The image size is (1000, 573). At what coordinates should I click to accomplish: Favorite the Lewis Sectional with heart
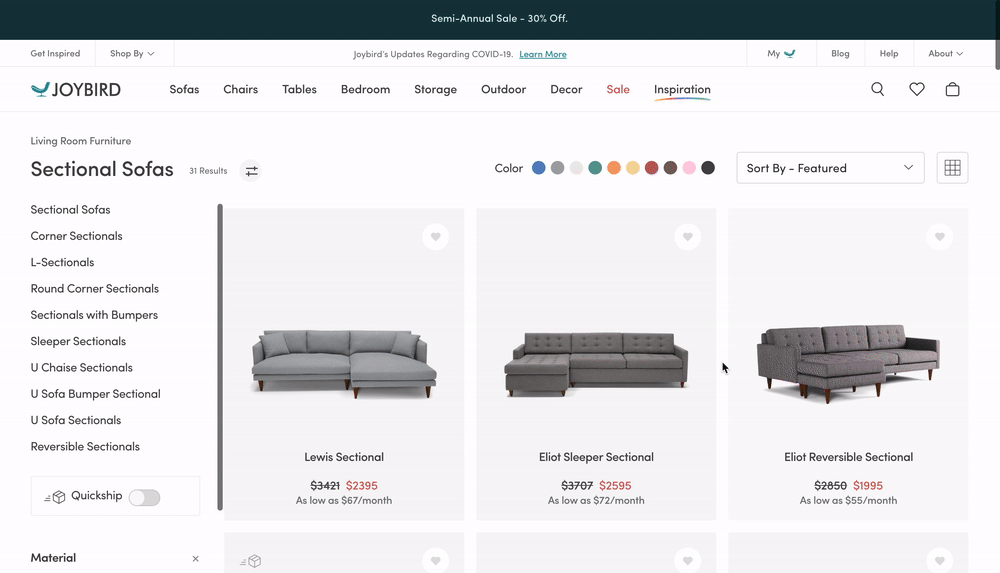click(x=436, y=237)
